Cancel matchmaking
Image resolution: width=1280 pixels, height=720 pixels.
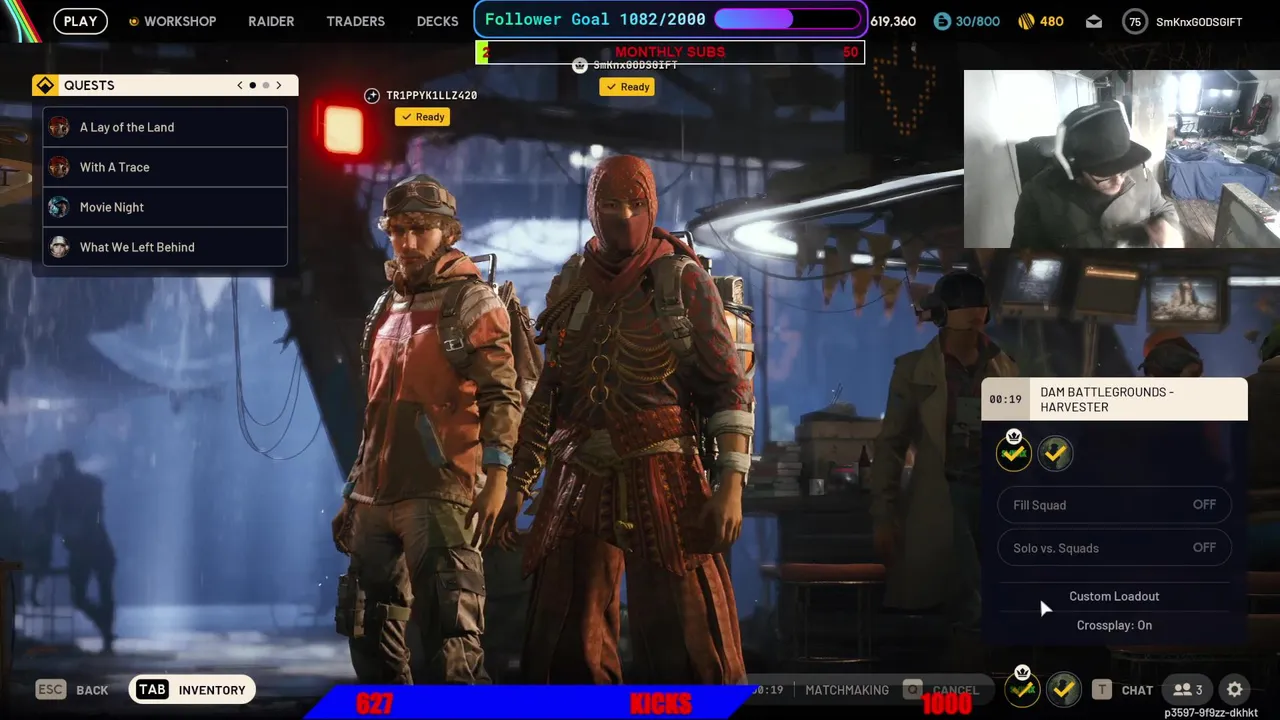(955, 689)
